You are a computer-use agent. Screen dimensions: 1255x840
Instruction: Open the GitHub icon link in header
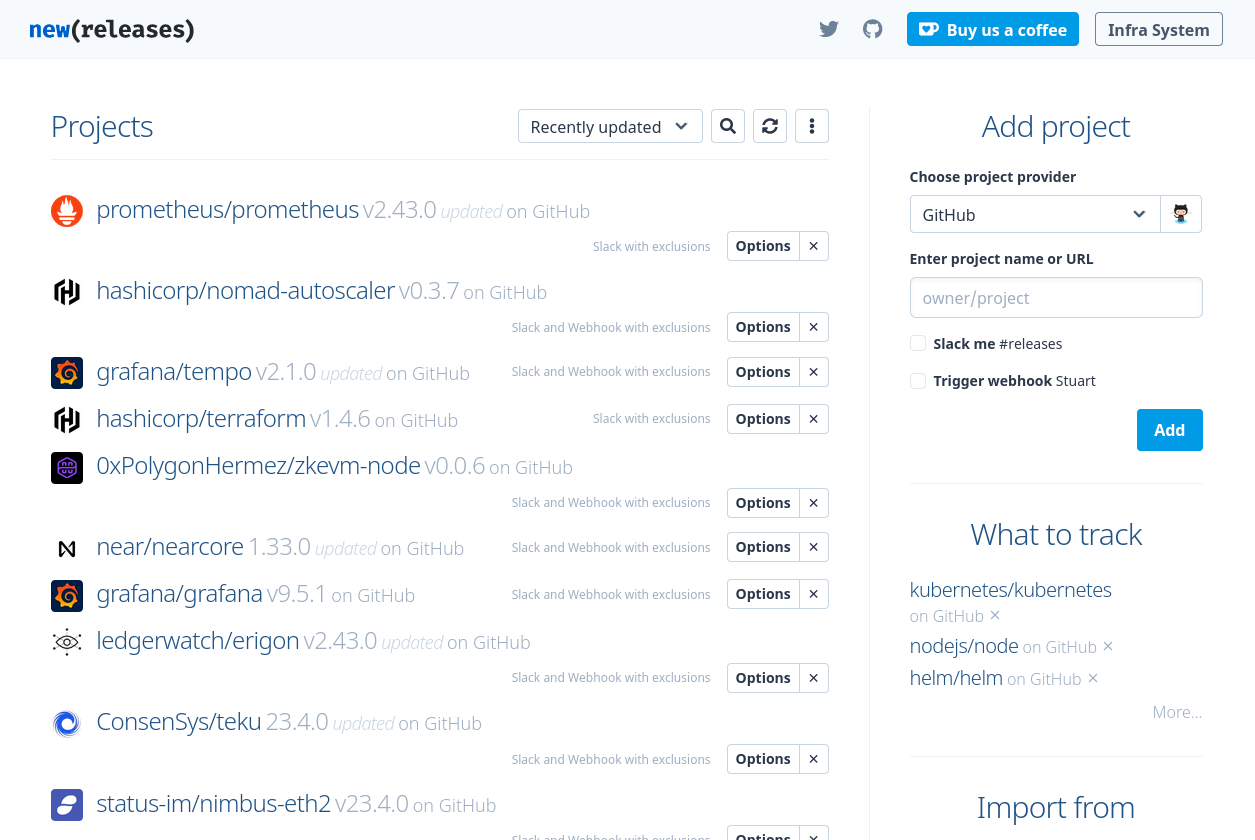(873, 29)
